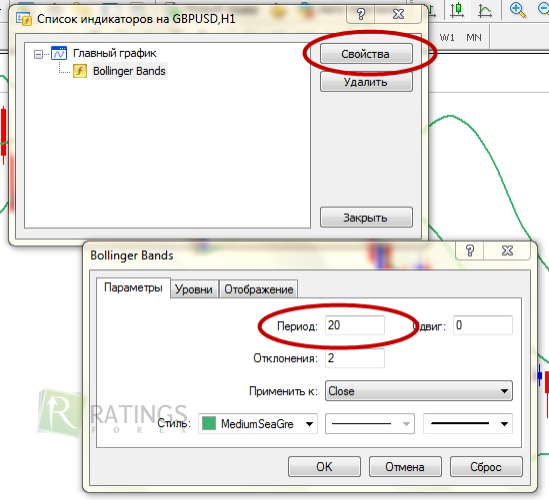Click the Свойства button
This screenshot has width=549, height=500.
tap(366, 54)
